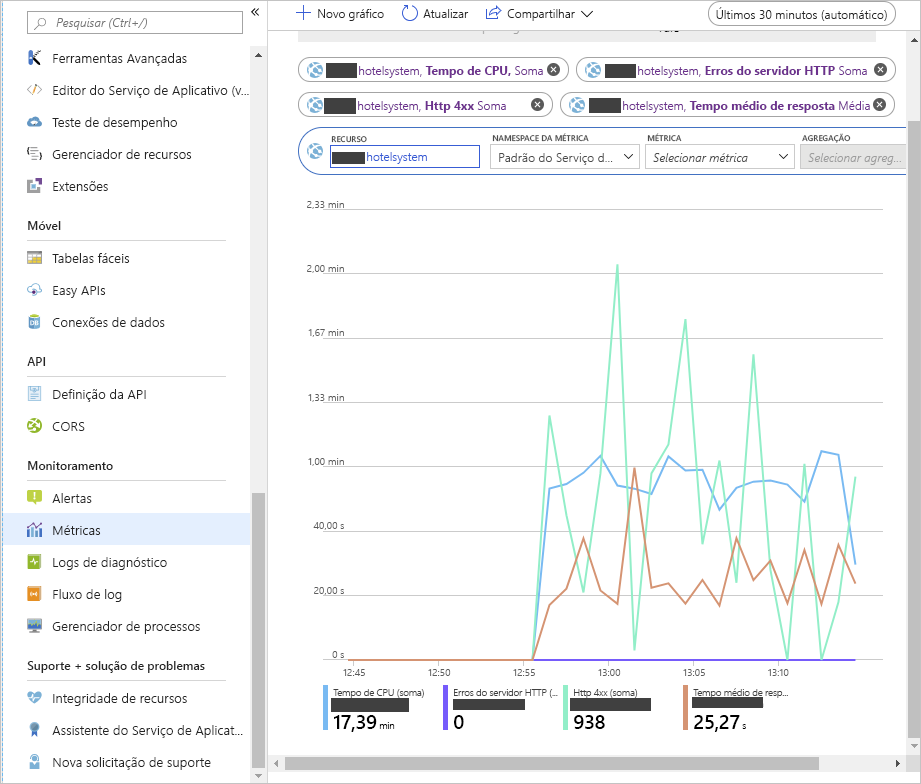Click the horizontal scrollbar thumb below the chart

[552, 763]
